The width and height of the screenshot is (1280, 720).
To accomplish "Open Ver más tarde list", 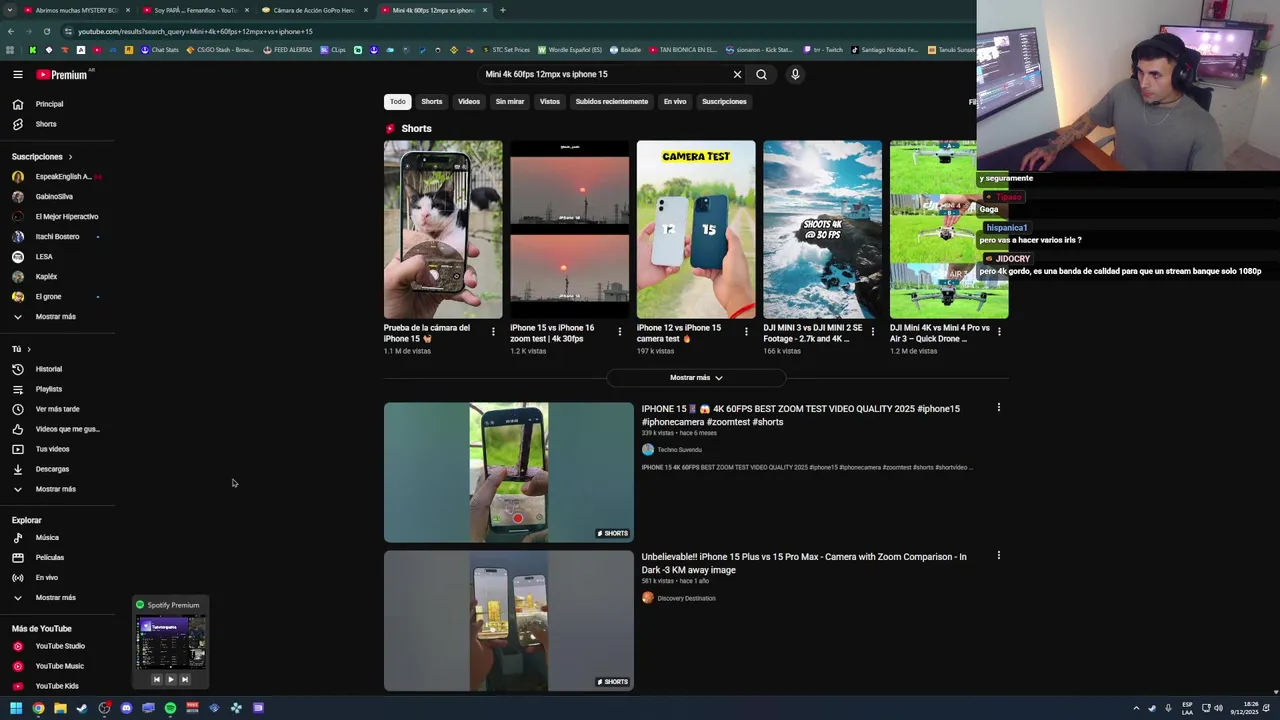I will tap(57, 409).
